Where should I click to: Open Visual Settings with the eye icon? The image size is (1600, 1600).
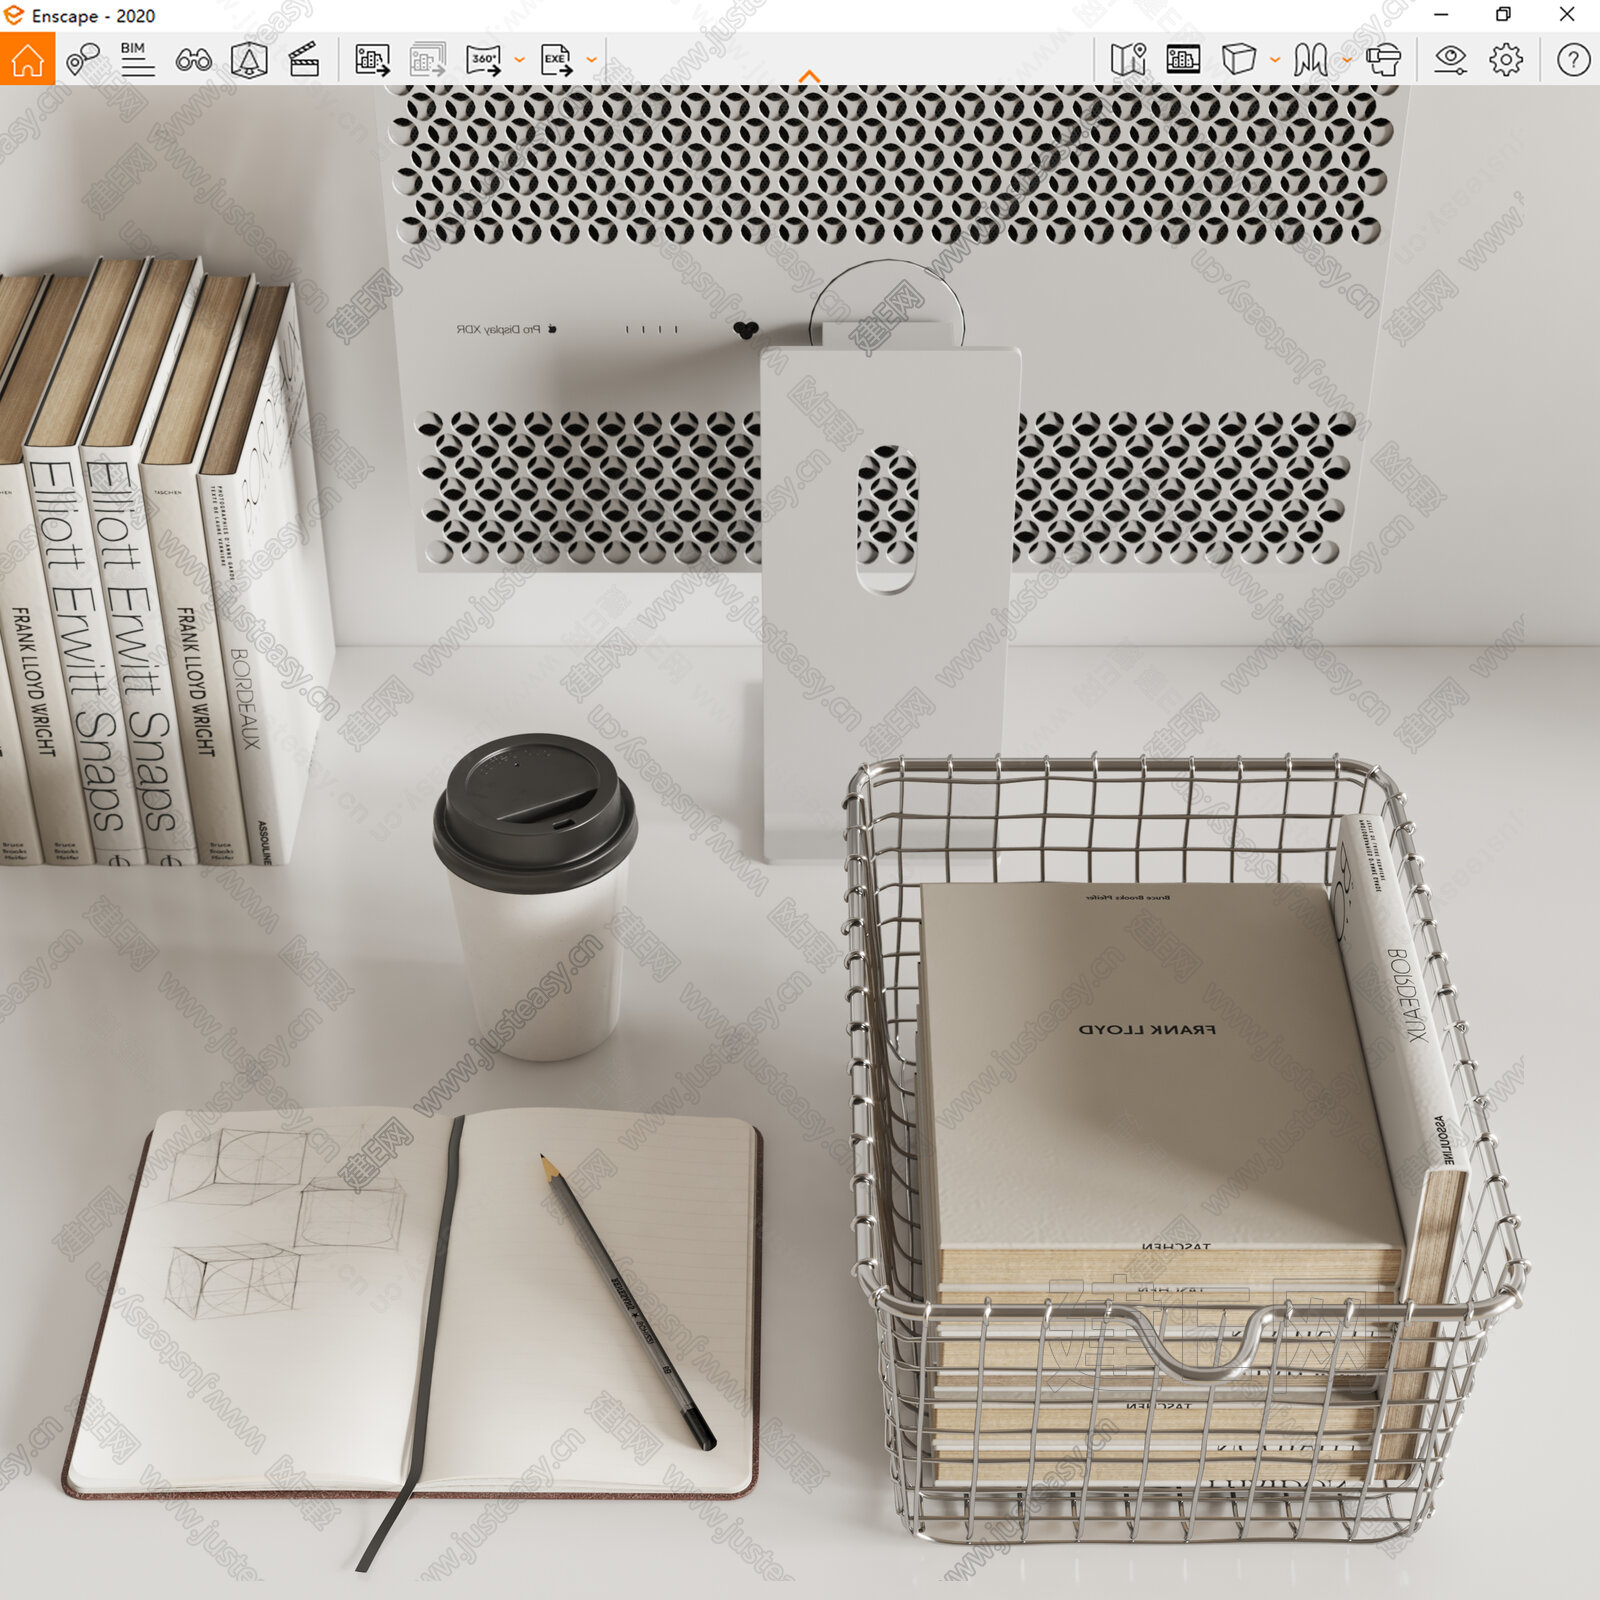(1450, 60)
